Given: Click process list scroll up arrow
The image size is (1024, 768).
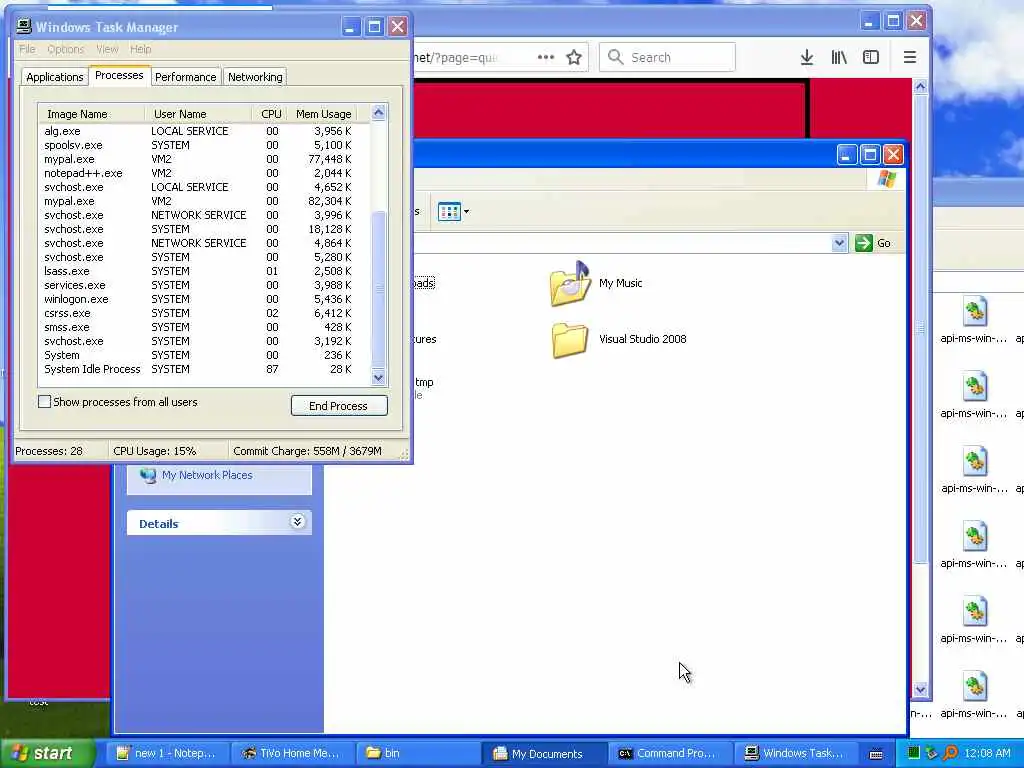Looking at the screenshot, I should pos(379,113).
